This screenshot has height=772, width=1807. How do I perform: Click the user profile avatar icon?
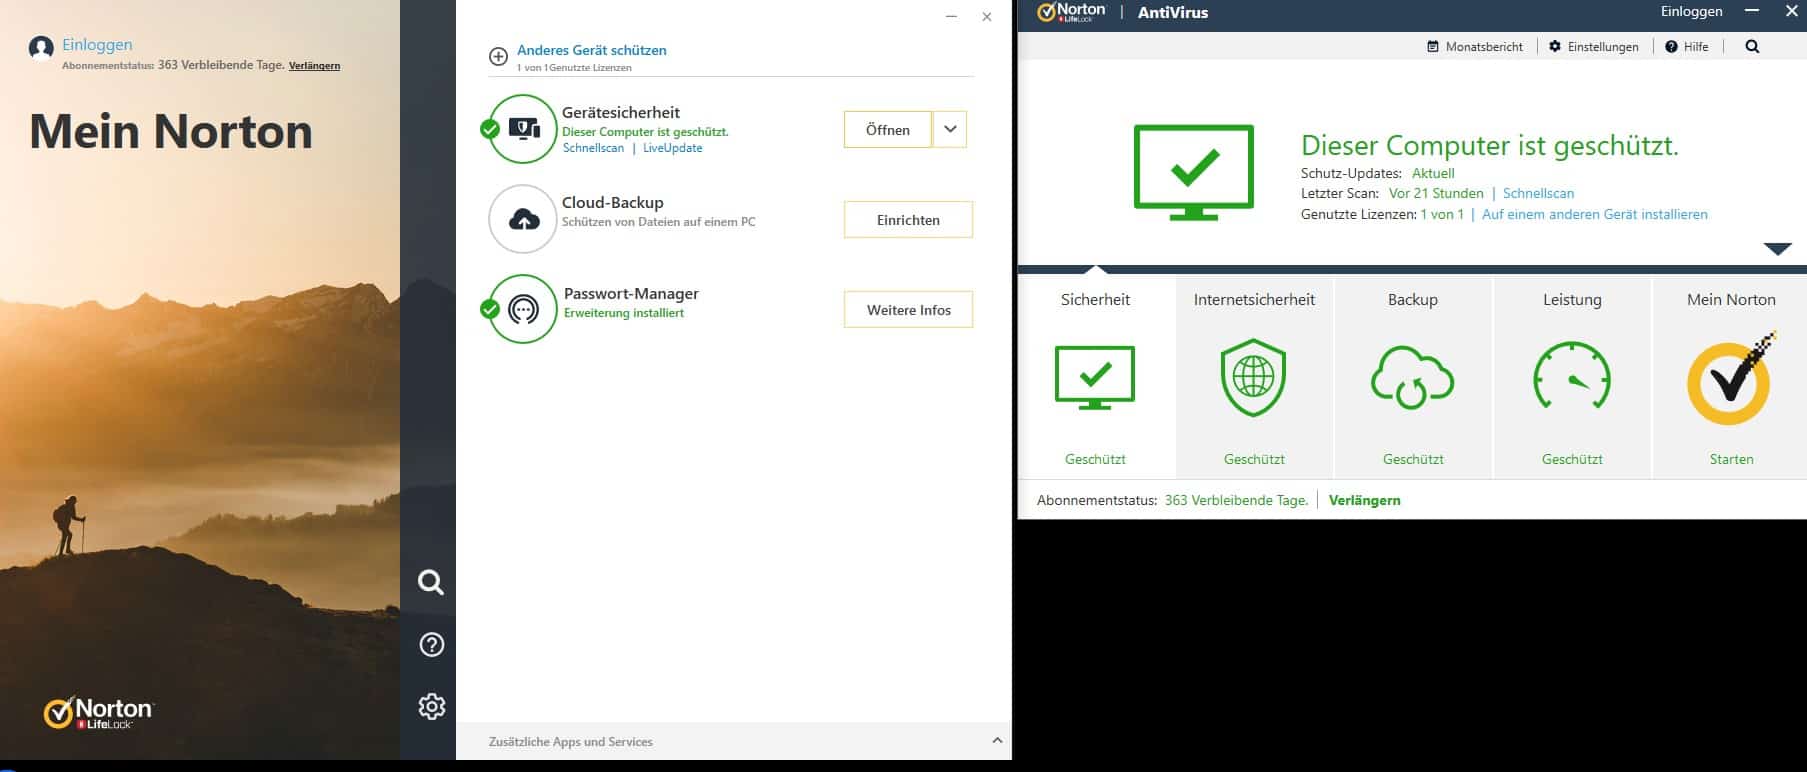41,47
